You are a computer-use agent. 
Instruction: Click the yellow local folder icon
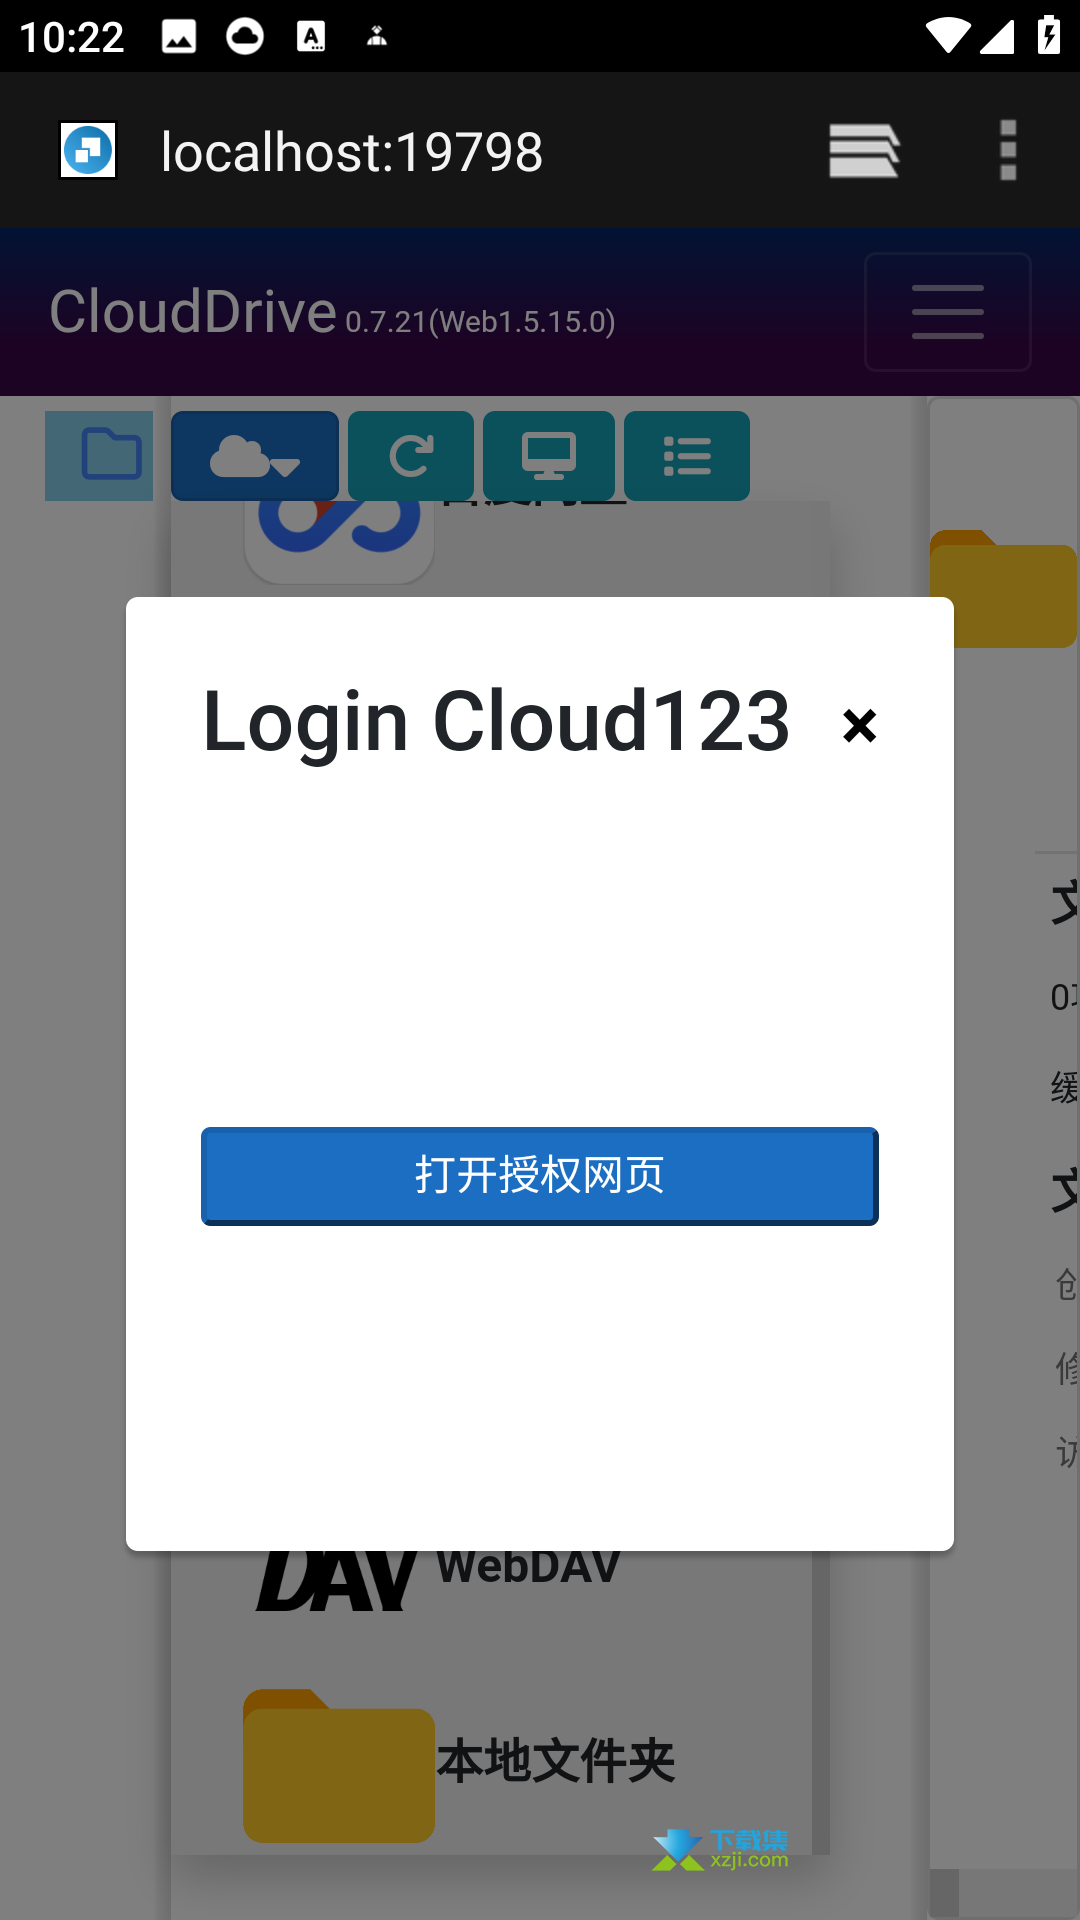coord(339,1766)
